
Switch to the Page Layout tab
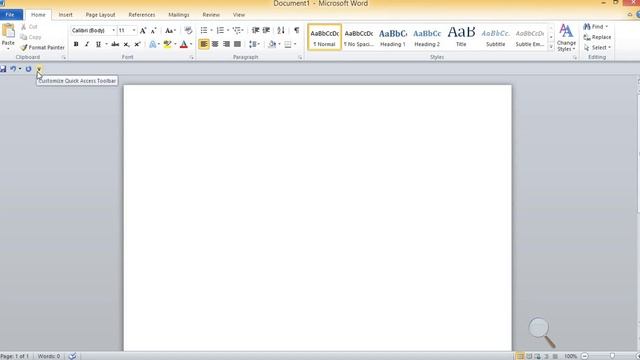[x=100, y=15]
